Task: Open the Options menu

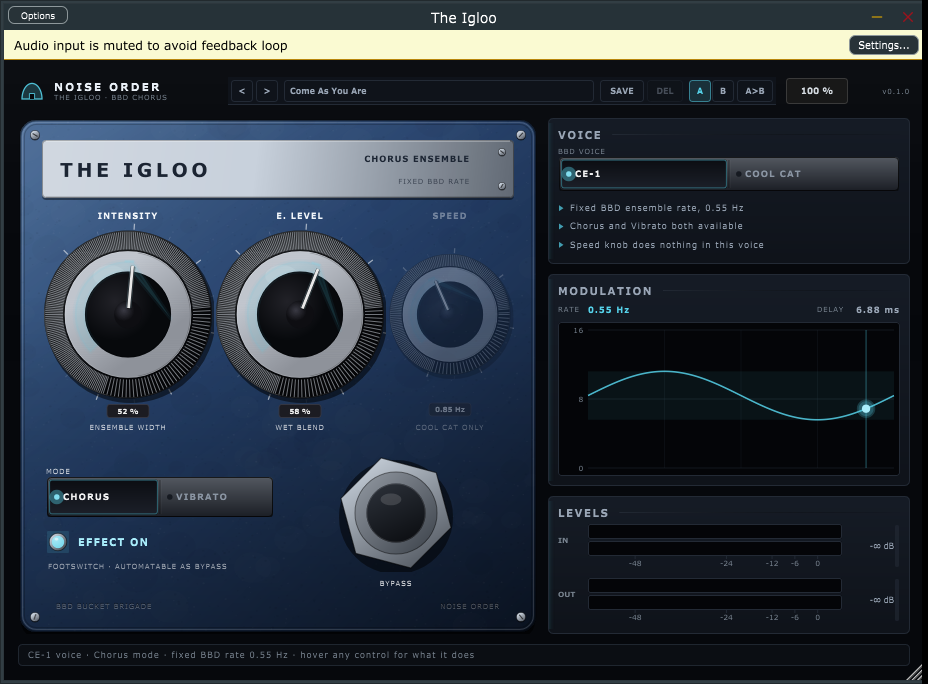Action: click(x=38, y=15)
